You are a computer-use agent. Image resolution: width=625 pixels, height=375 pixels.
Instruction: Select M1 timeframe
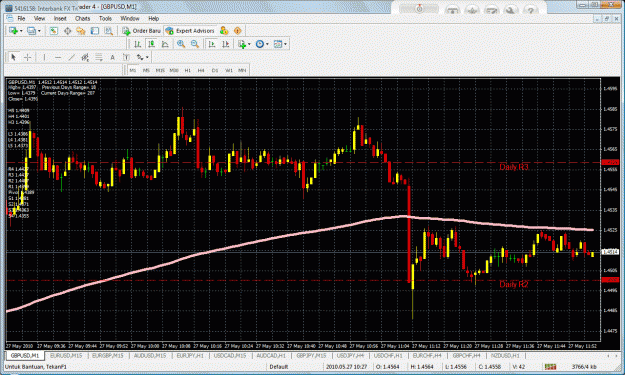click(x=133, y=70)
